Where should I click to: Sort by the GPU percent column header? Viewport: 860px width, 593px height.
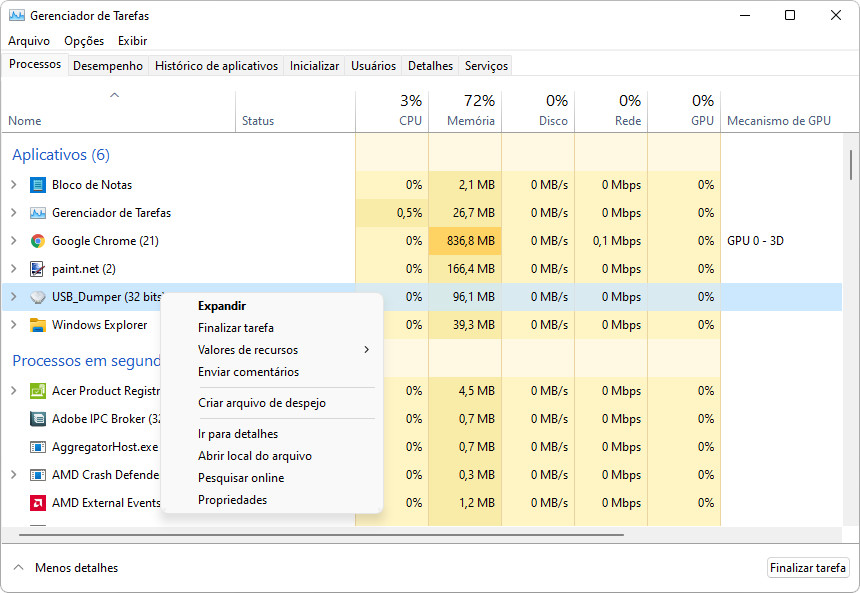[x=684, y=112]
